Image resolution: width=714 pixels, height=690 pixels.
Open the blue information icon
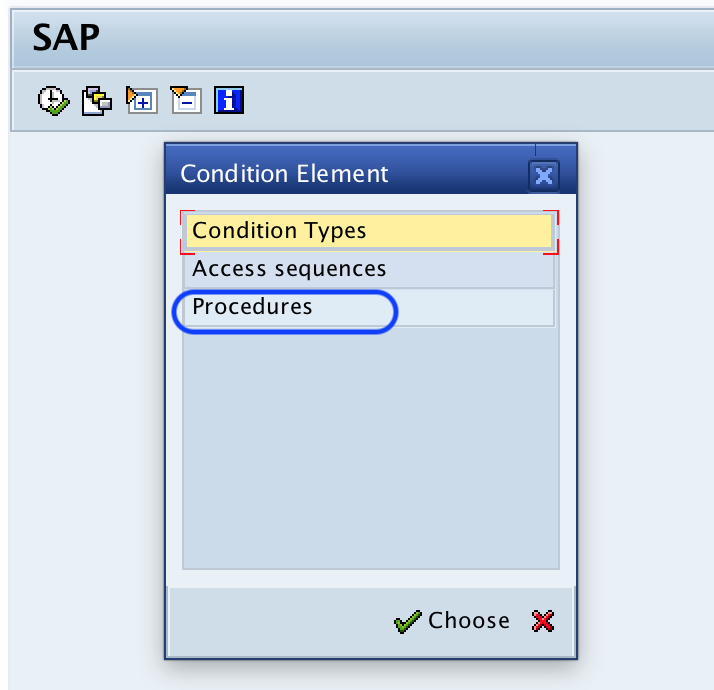point(230,100)
